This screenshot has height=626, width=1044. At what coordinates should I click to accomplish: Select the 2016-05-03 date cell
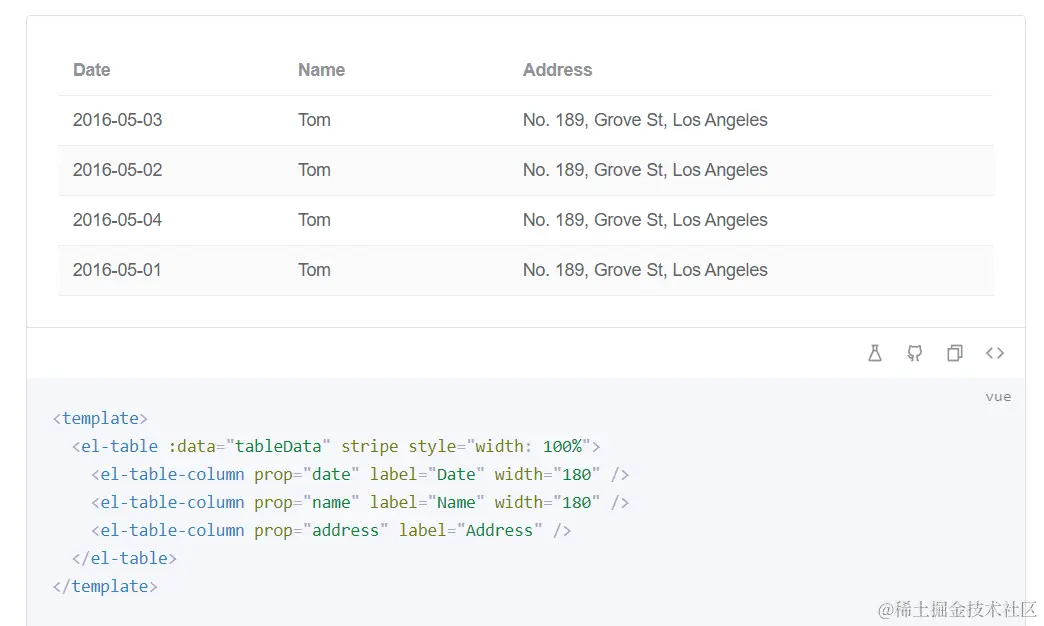tap(117, 120)
